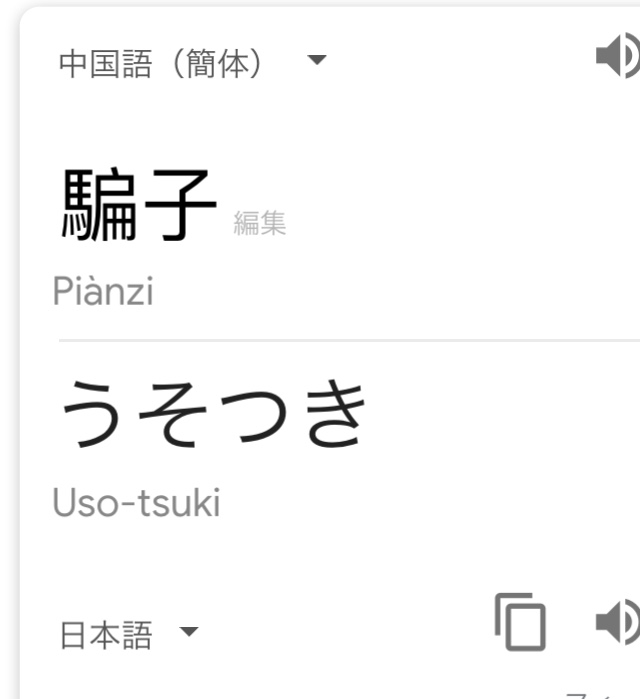Screen dimensions: 640x699
Task: Select the 中国語（簡体）source language label
Action: [160, 63]
